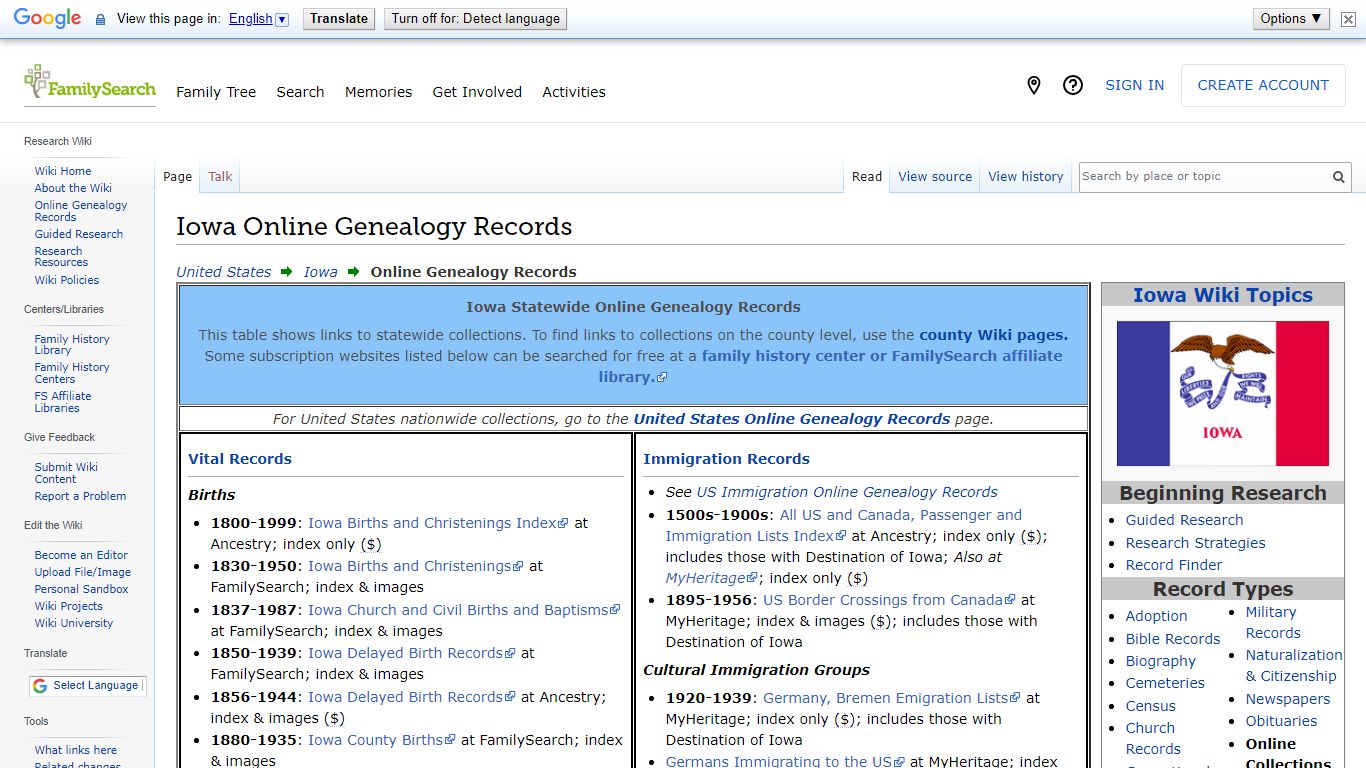Open Upload File/Image link
The width and height of the screenshot is (1366, 768).
tap(83, 572)
